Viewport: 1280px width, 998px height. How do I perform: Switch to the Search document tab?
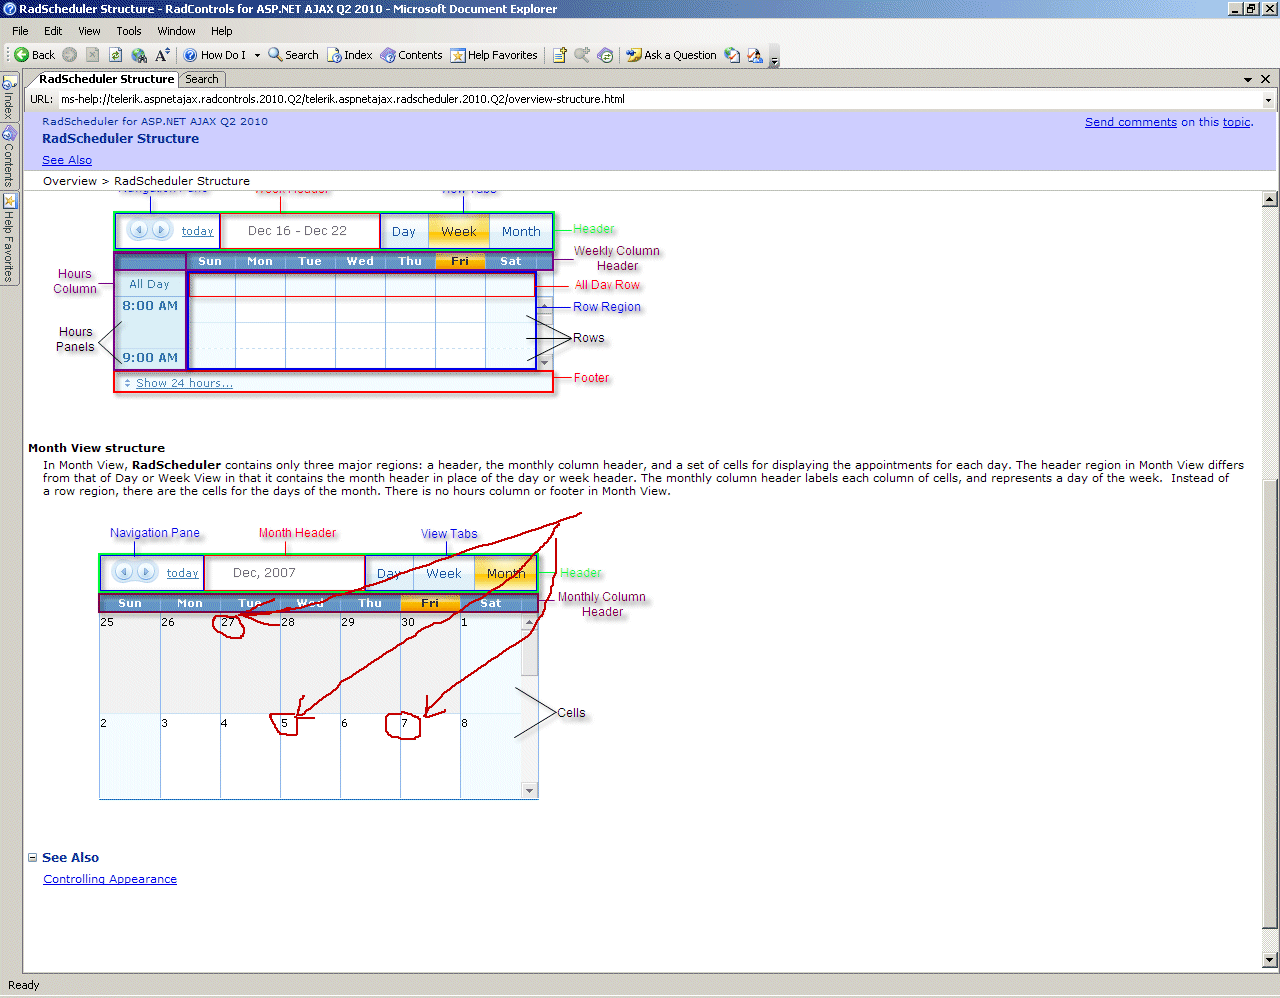click(x=202, y=79)
